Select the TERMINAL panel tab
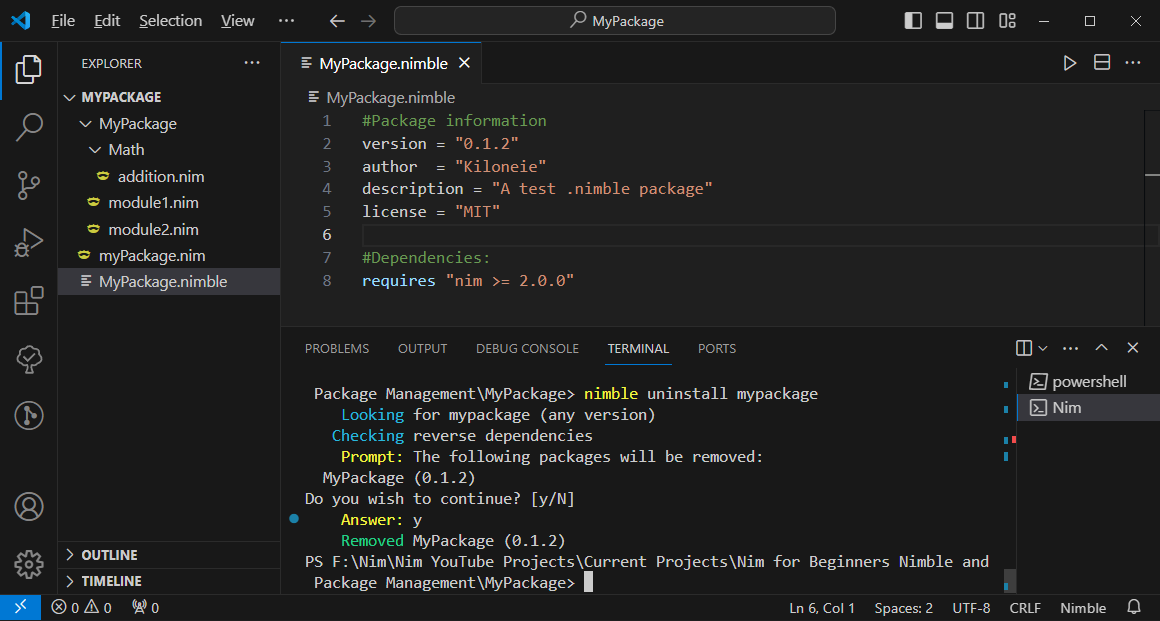Screen dimensions: 1160x621 [638, 348]
